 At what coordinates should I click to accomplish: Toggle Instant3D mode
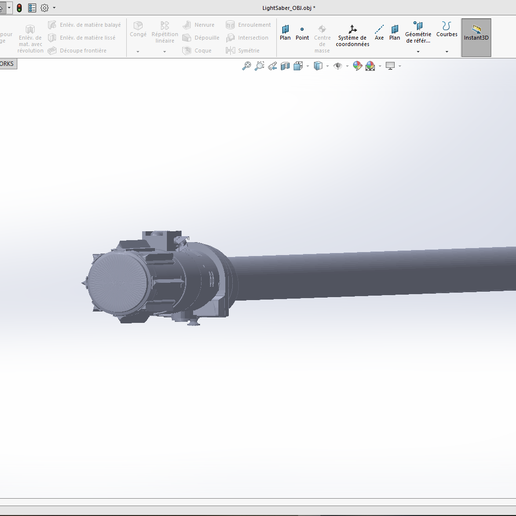[x=476, y=37]
